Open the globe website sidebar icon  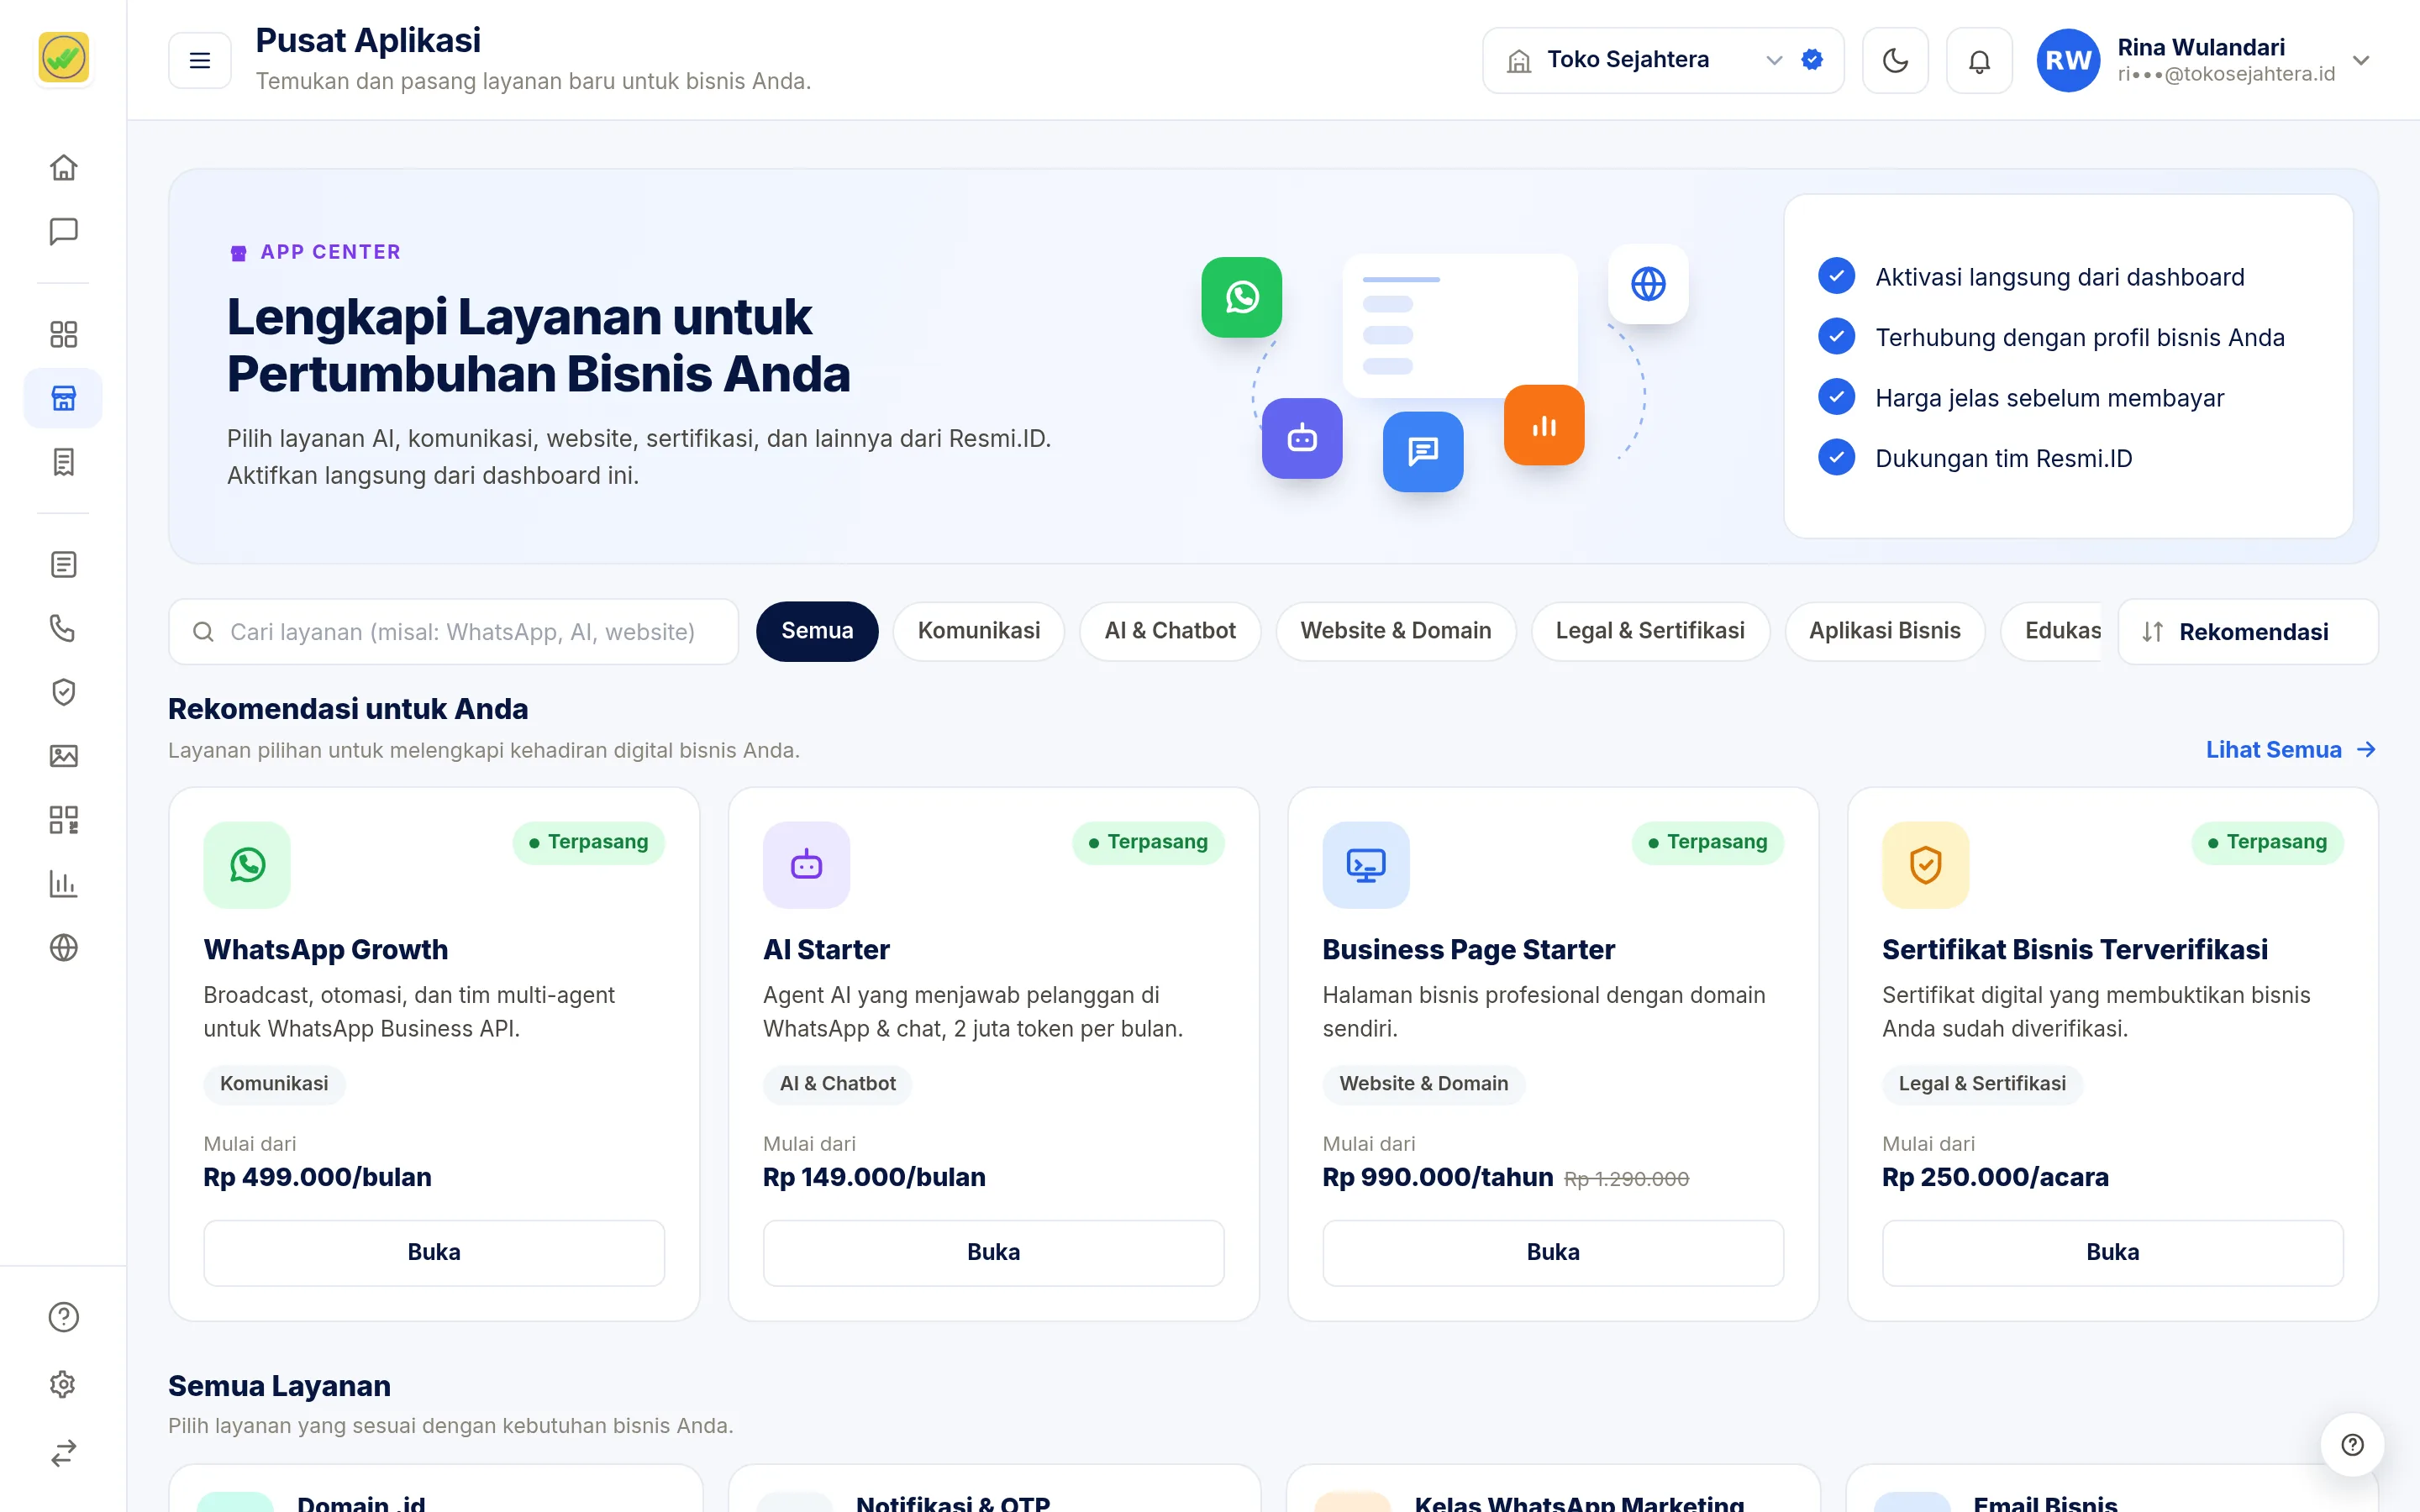tap(63, 947)
